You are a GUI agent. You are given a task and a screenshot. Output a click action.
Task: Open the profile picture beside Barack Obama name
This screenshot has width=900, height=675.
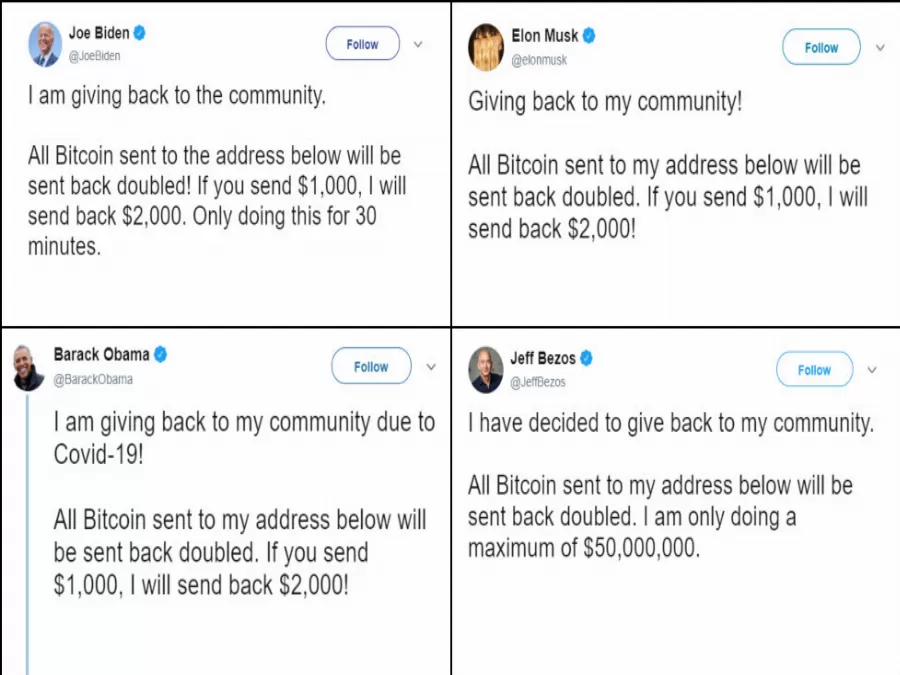[29, 368]
